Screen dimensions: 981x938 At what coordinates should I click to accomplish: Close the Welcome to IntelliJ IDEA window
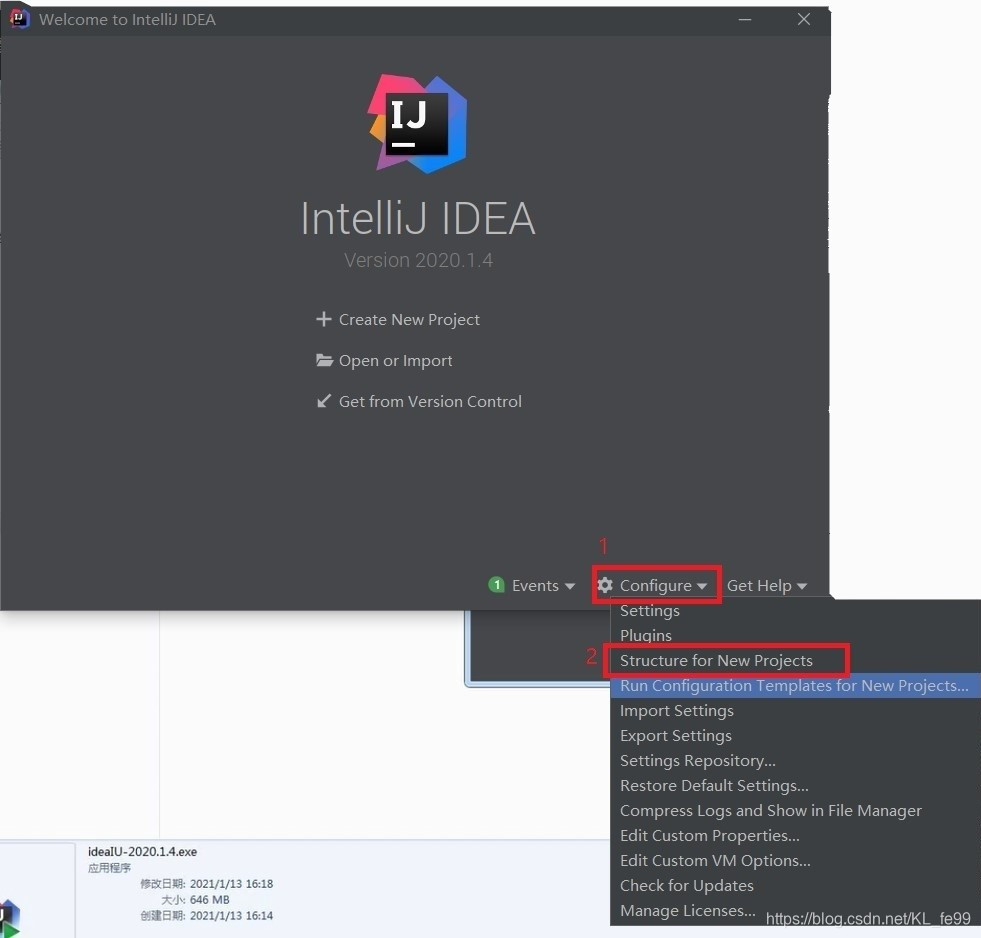(804, 19)
